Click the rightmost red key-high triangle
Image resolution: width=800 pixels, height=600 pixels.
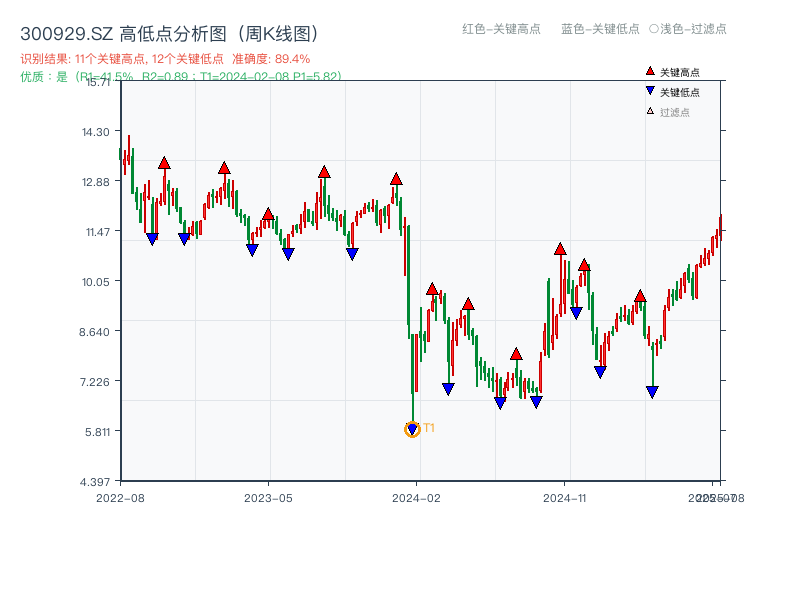(x=640, y=296)
